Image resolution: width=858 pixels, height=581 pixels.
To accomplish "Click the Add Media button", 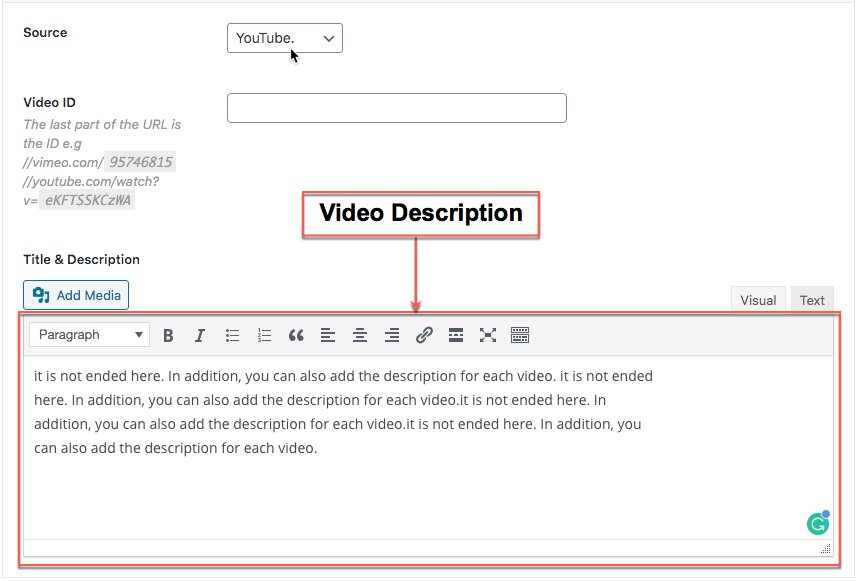I will (x=76, y=295).
